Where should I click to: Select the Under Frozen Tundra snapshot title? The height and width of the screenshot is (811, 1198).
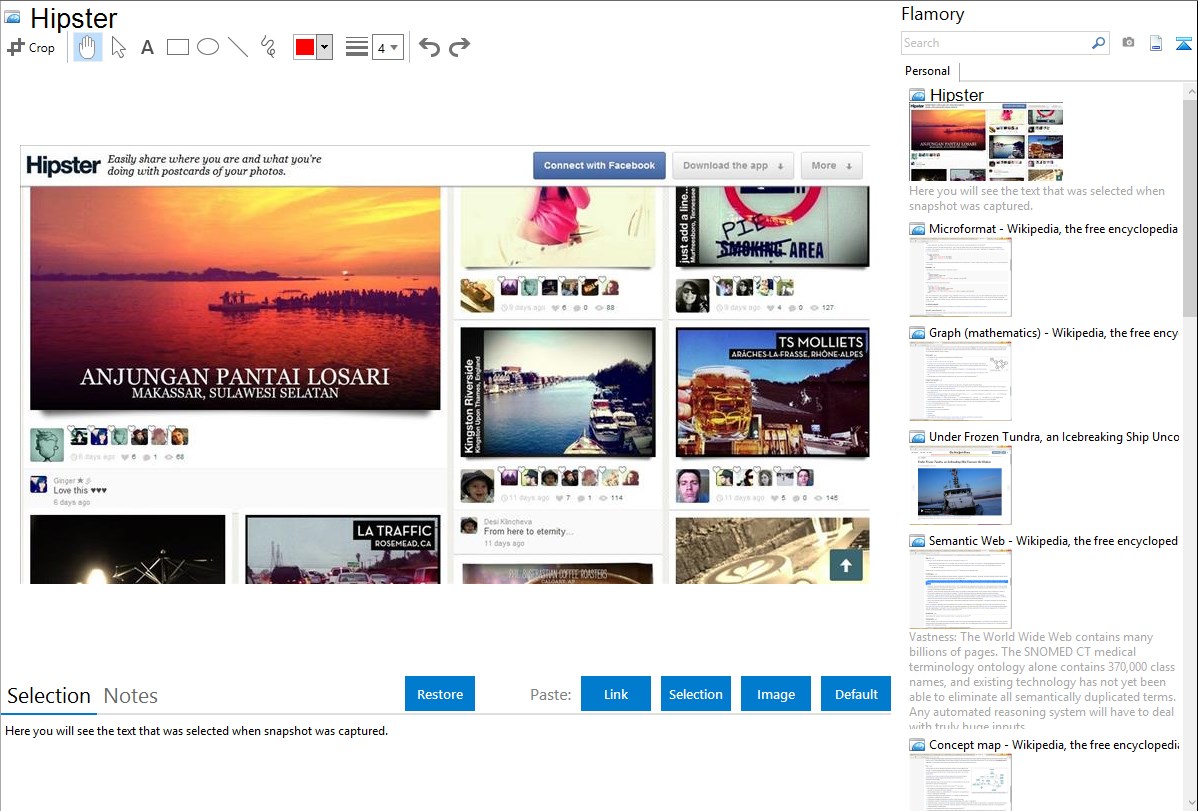point(1054,437)
